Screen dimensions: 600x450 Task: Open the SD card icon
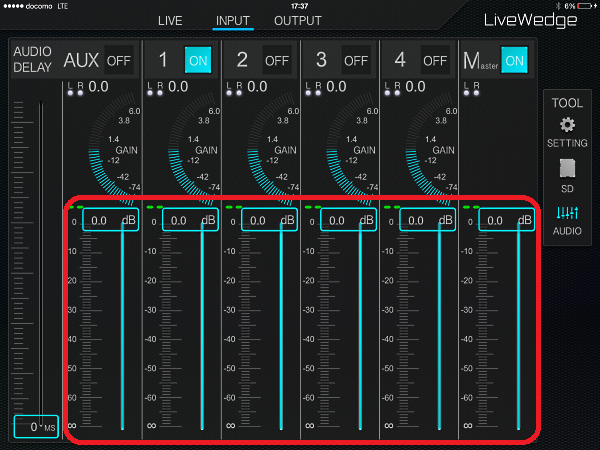[x=567, y=167]
